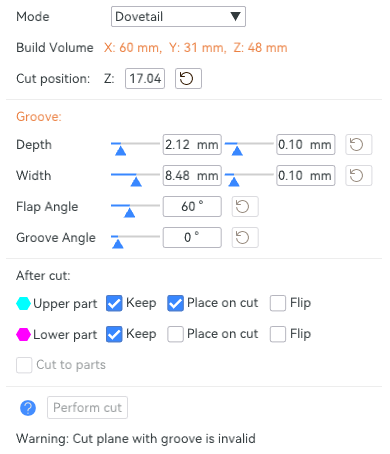
Task: Click the Width tolerance 0.10 mm field
Action: pyautogui.click(x=306, y=176)
